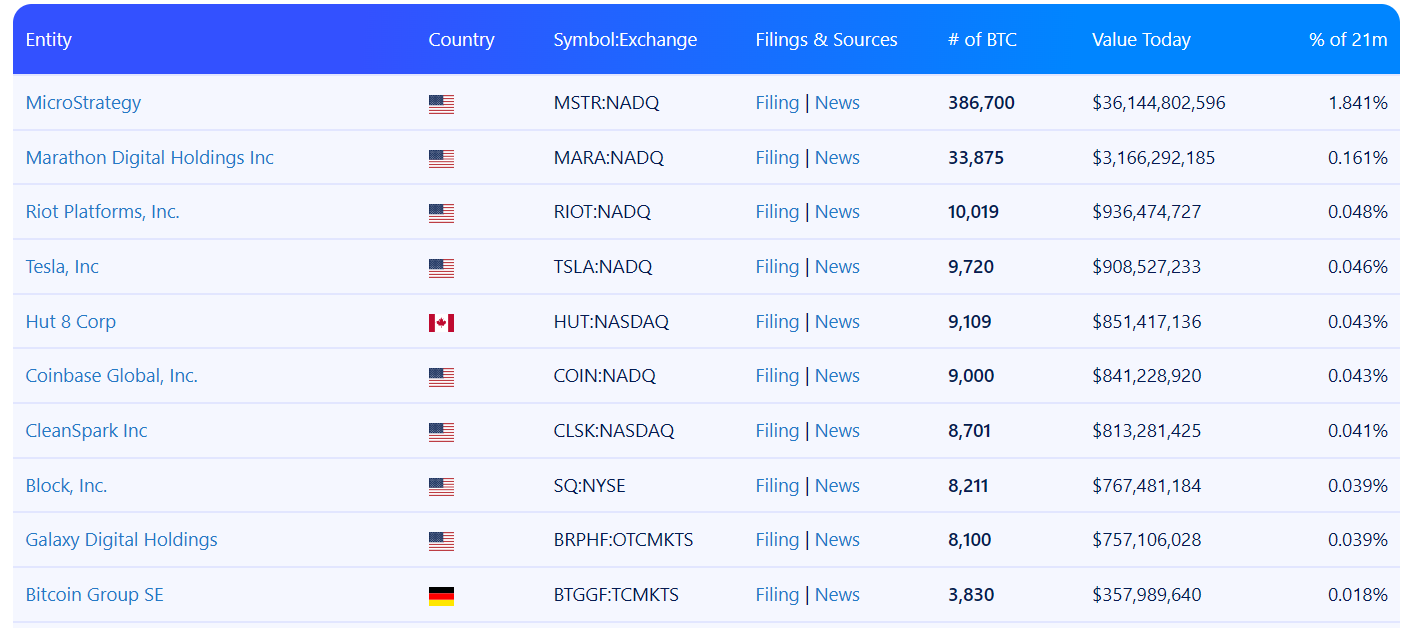Sort table by the Entity column header
Image resolution: width=1407 pixels, height=628 pixels.
49,40
